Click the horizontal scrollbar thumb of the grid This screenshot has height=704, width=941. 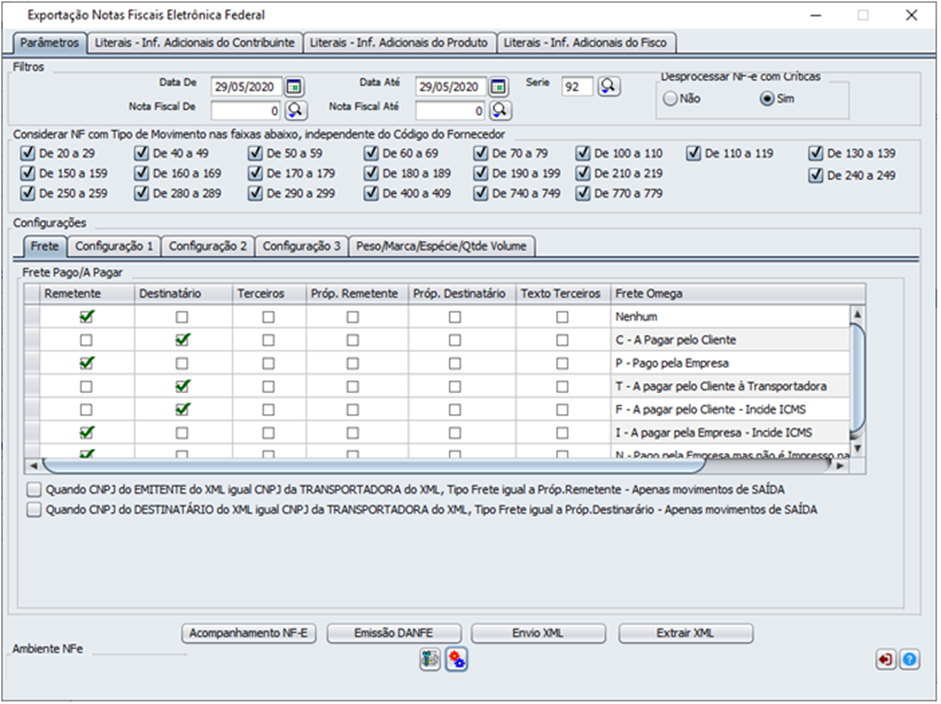(373, 465)
